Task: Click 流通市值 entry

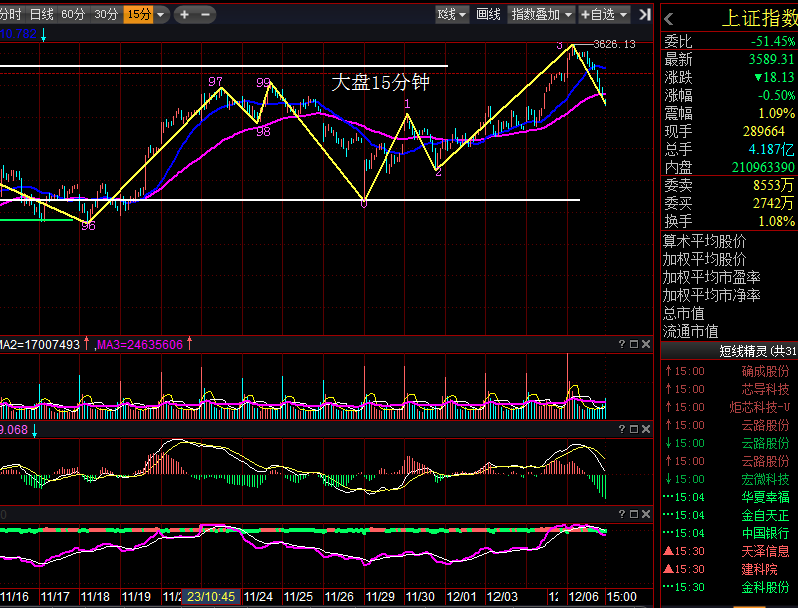Action: click(691, 332)
